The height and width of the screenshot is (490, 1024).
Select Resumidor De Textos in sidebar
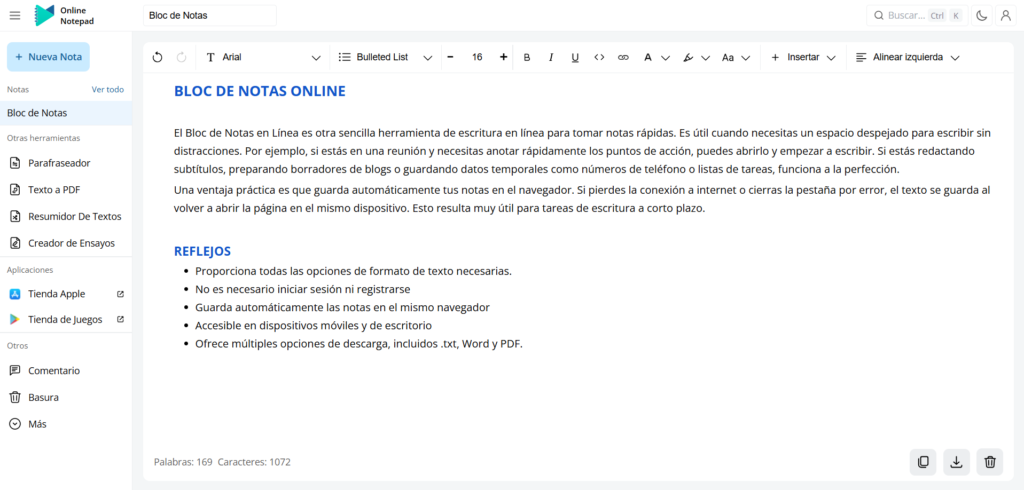tap(74, 216)
